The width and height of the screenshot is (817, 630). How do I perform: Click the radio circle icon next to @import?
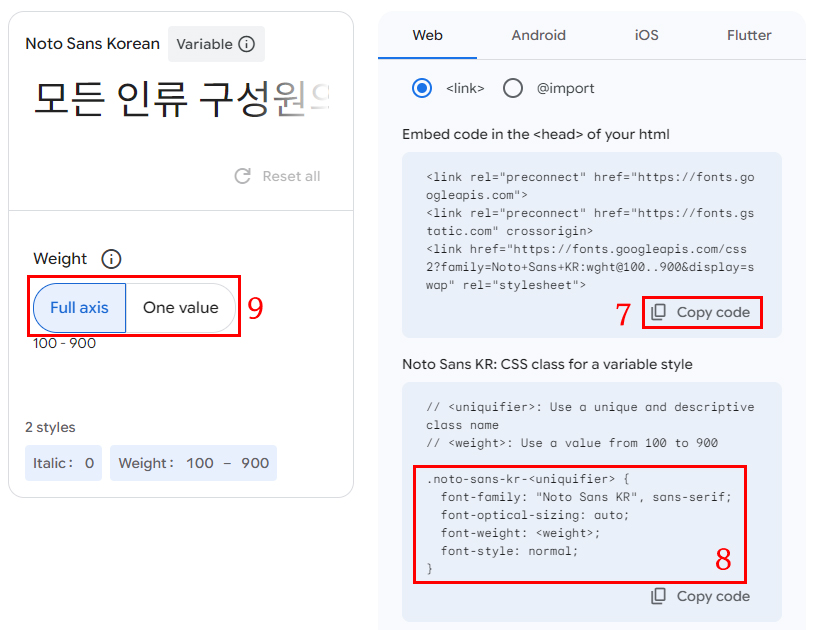[x=513, y=88]
